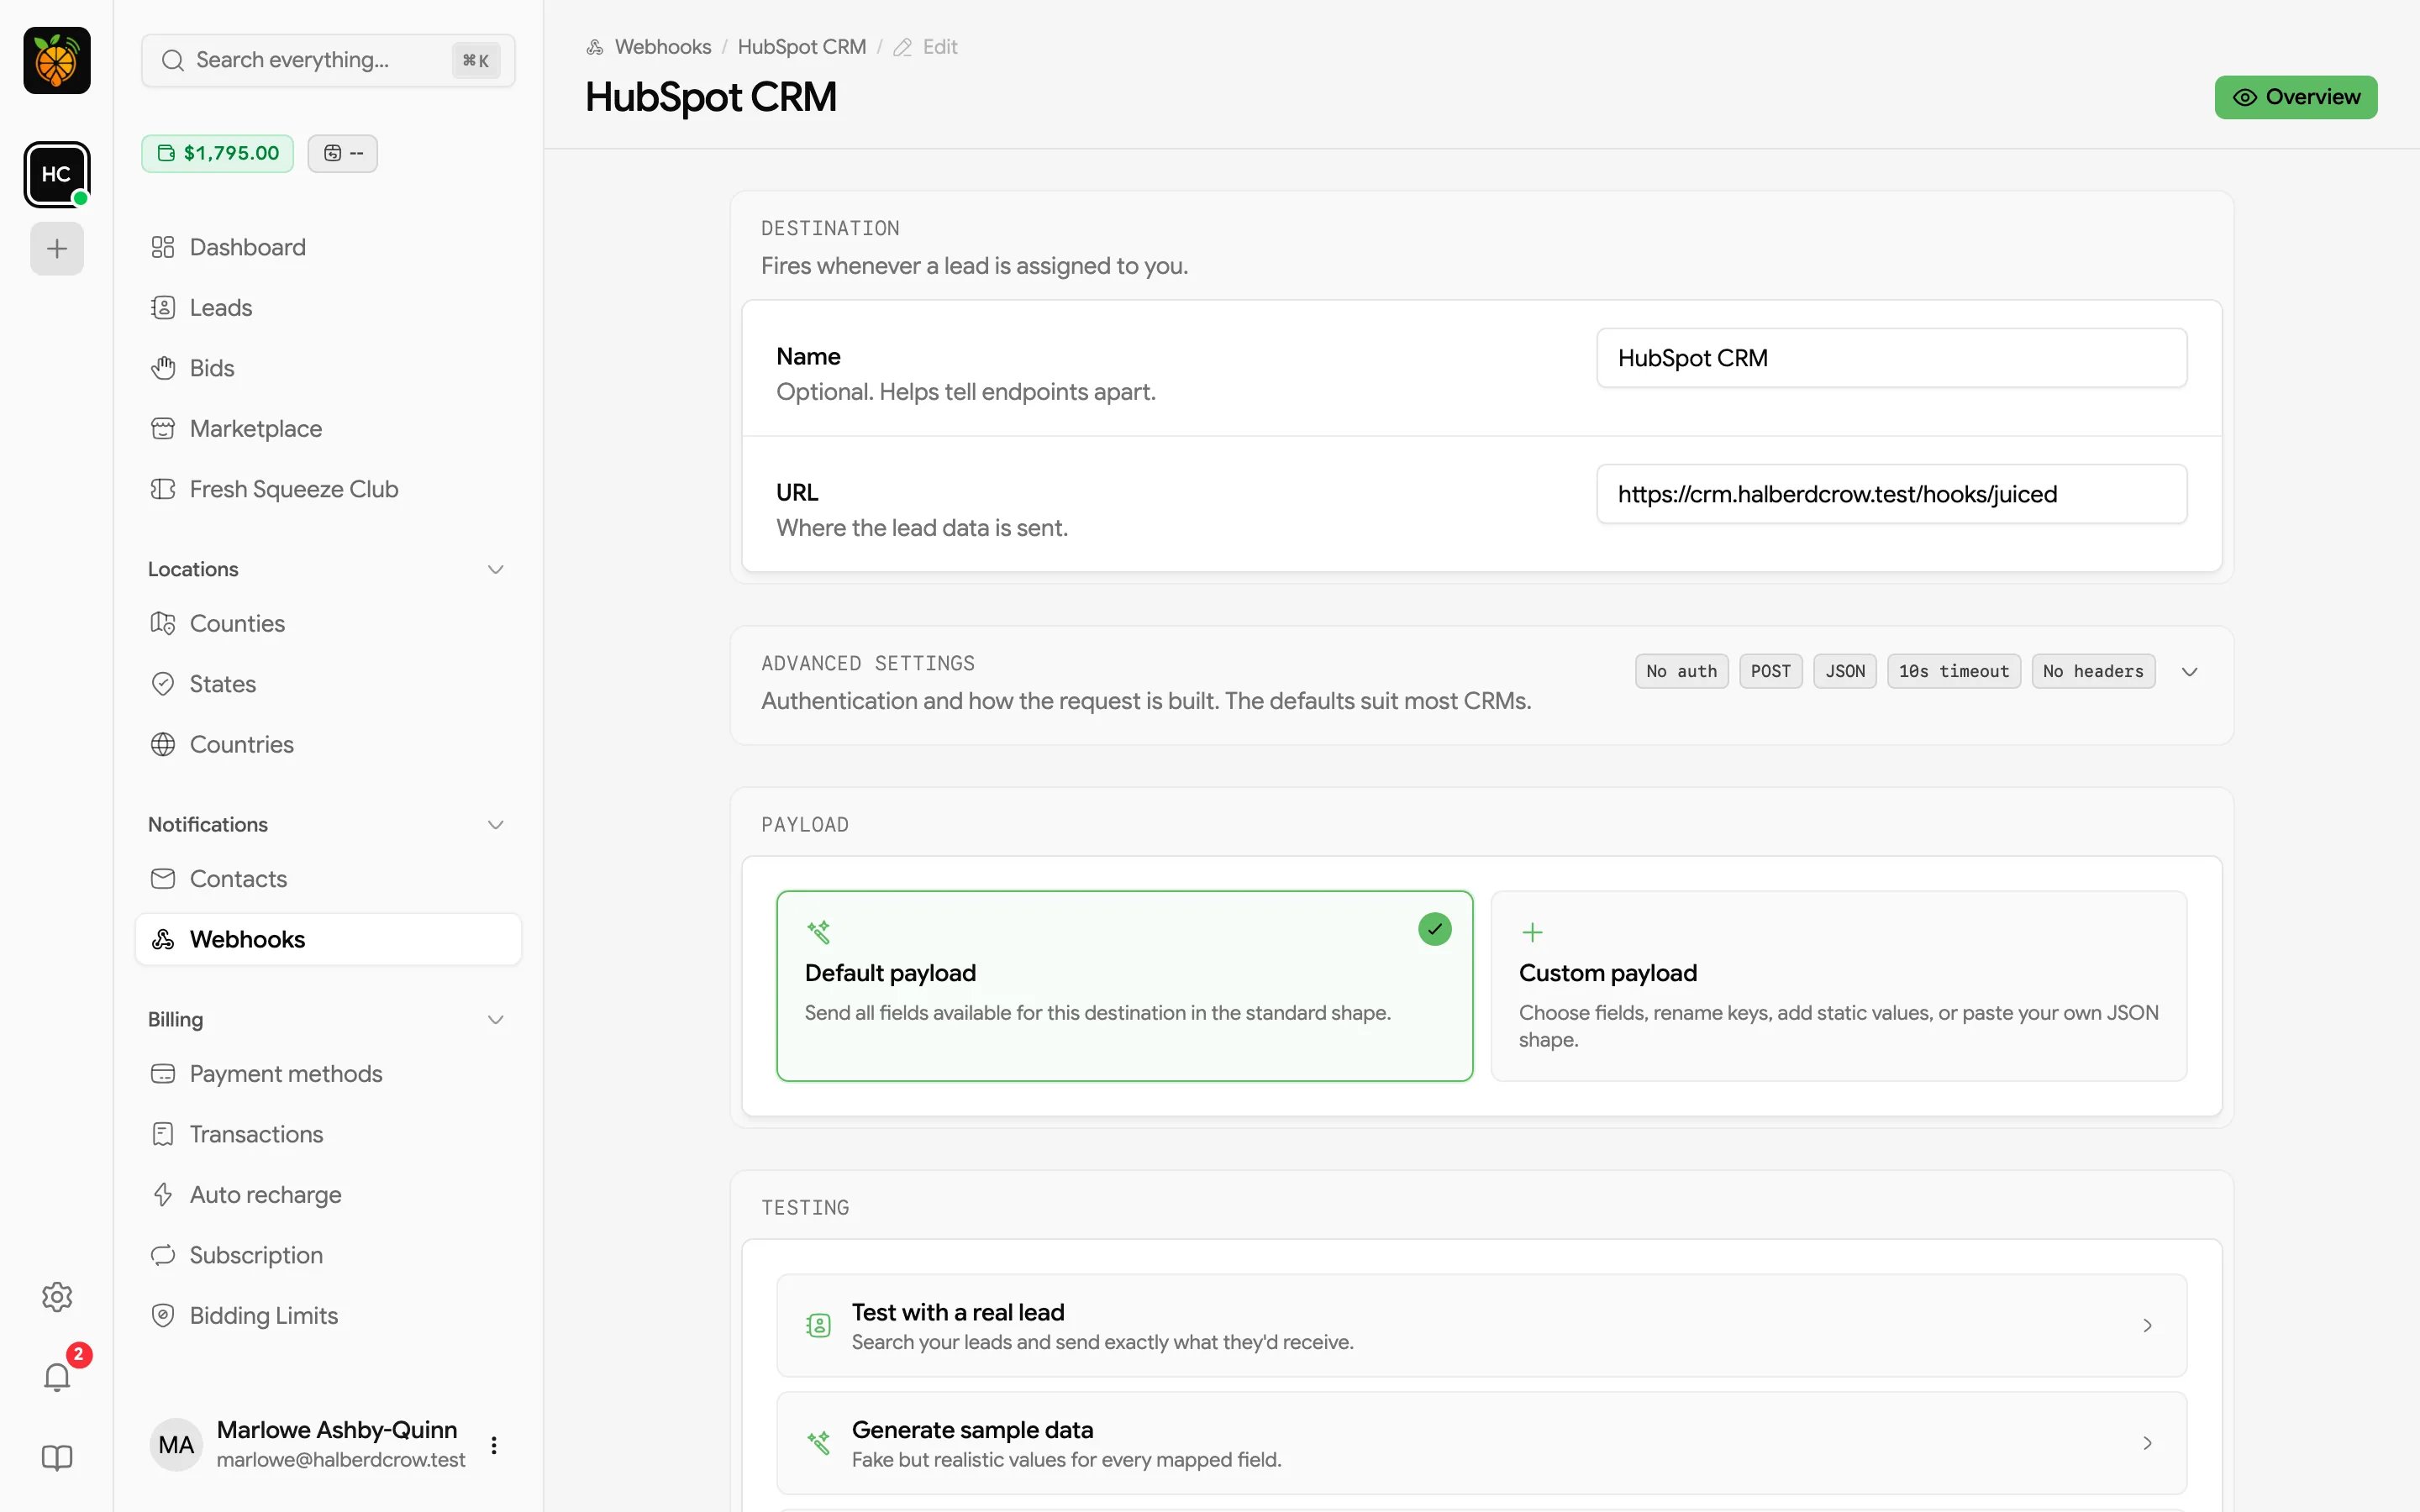The width and height of the screenshot is (2420, 1512).
Task: Open Contacts in sidebar
Action: [x=328, y=879]
